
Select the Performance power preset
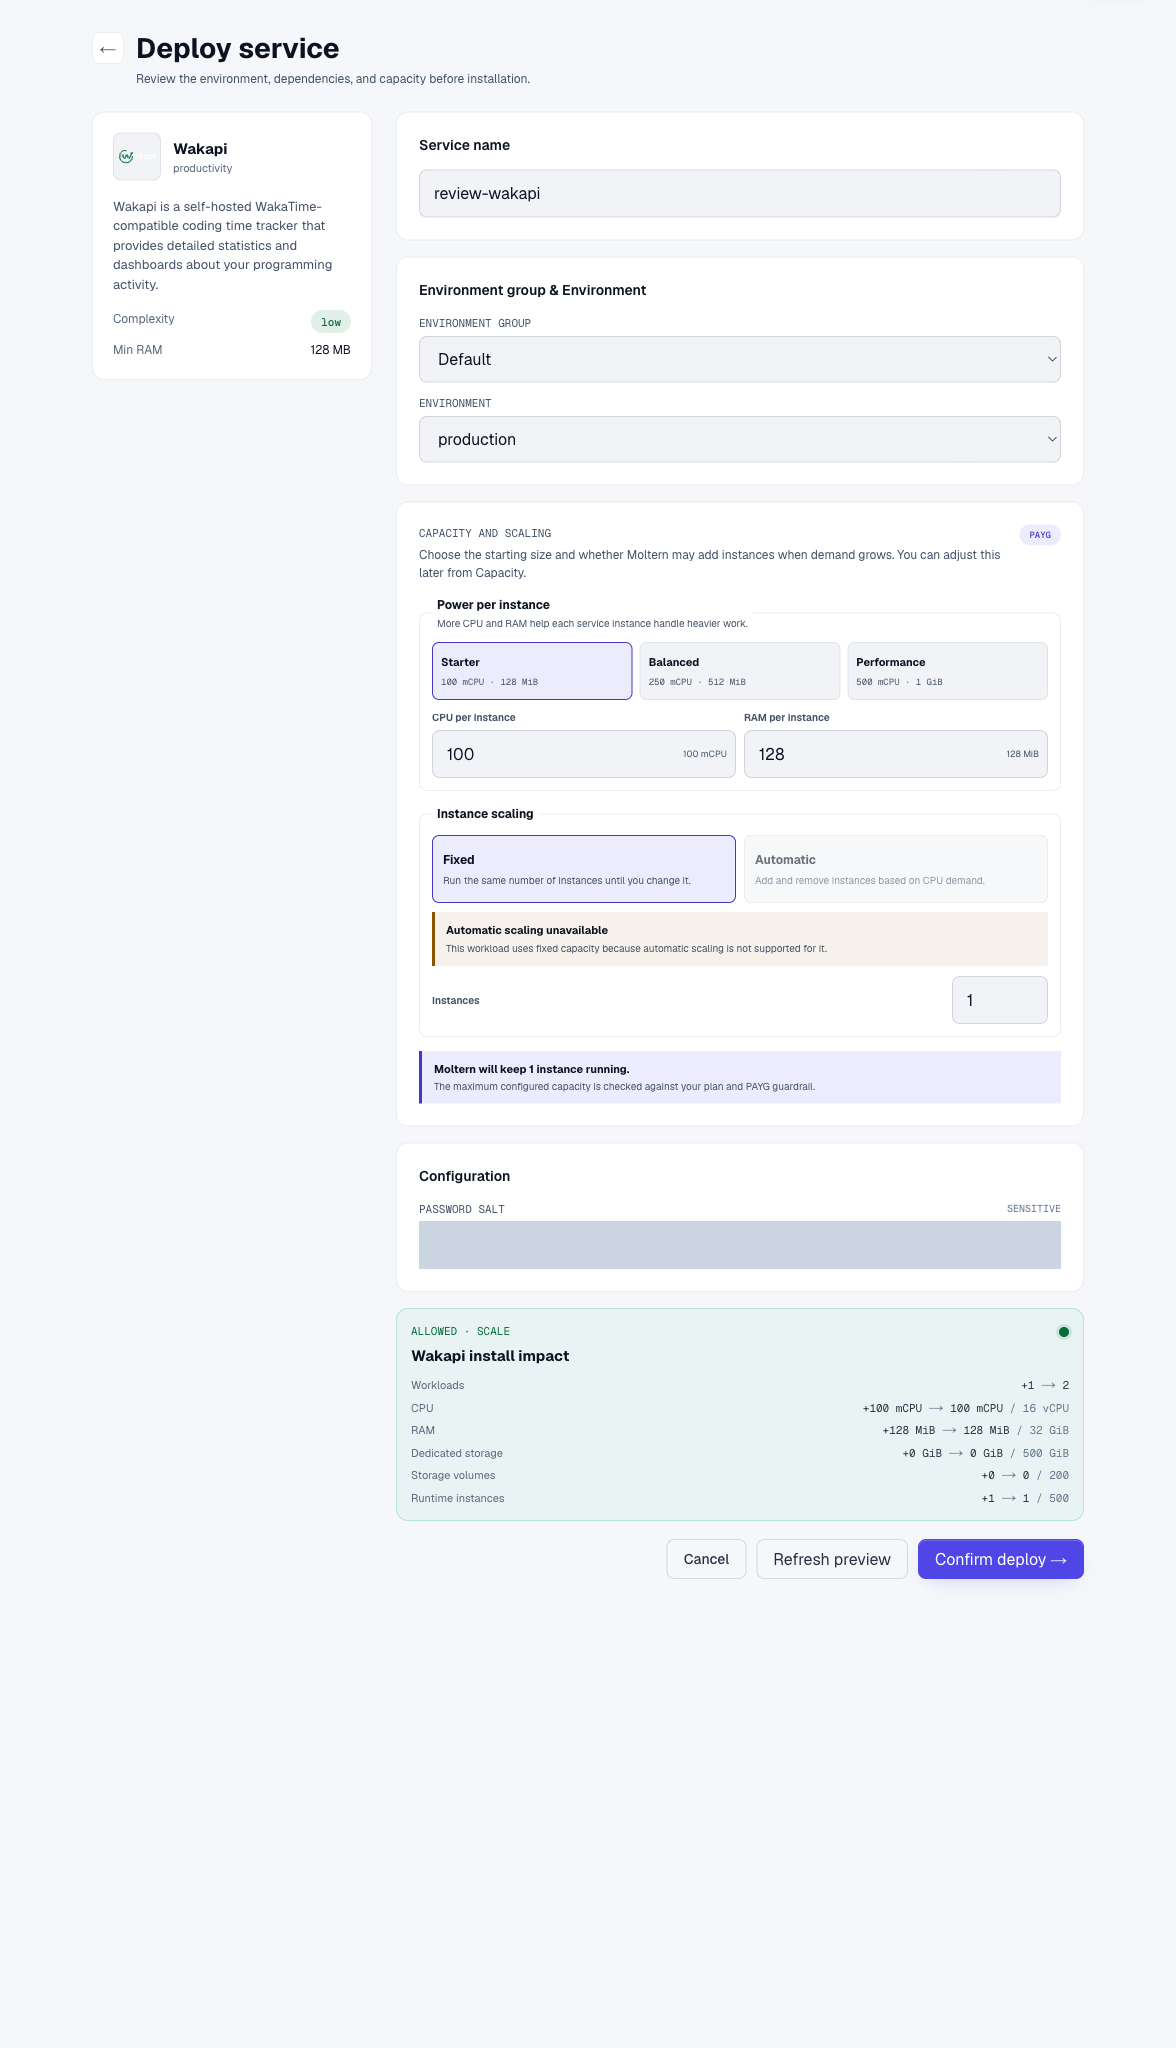tap(947, 671)
